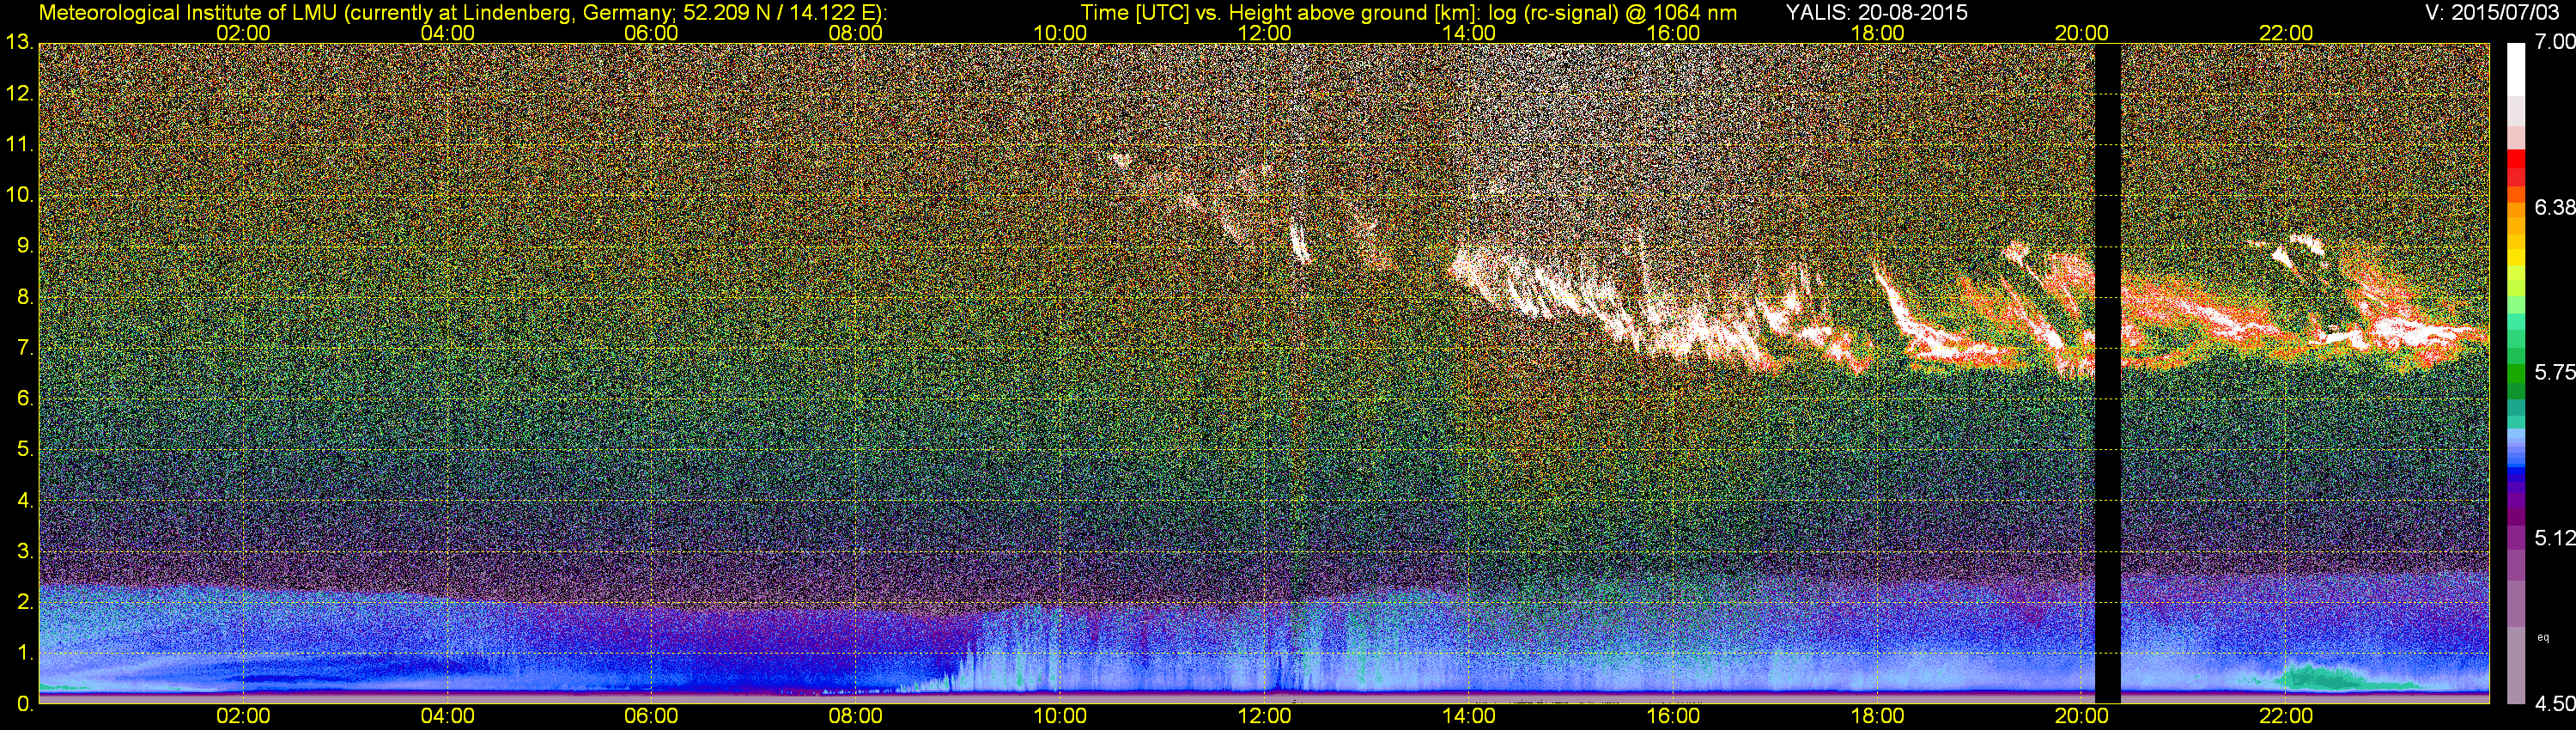Image resolution: width=2576 pixels, height=730 pixels.
Task: Click the 02:00 label on bottom time axis
Action: pos(243,716)
